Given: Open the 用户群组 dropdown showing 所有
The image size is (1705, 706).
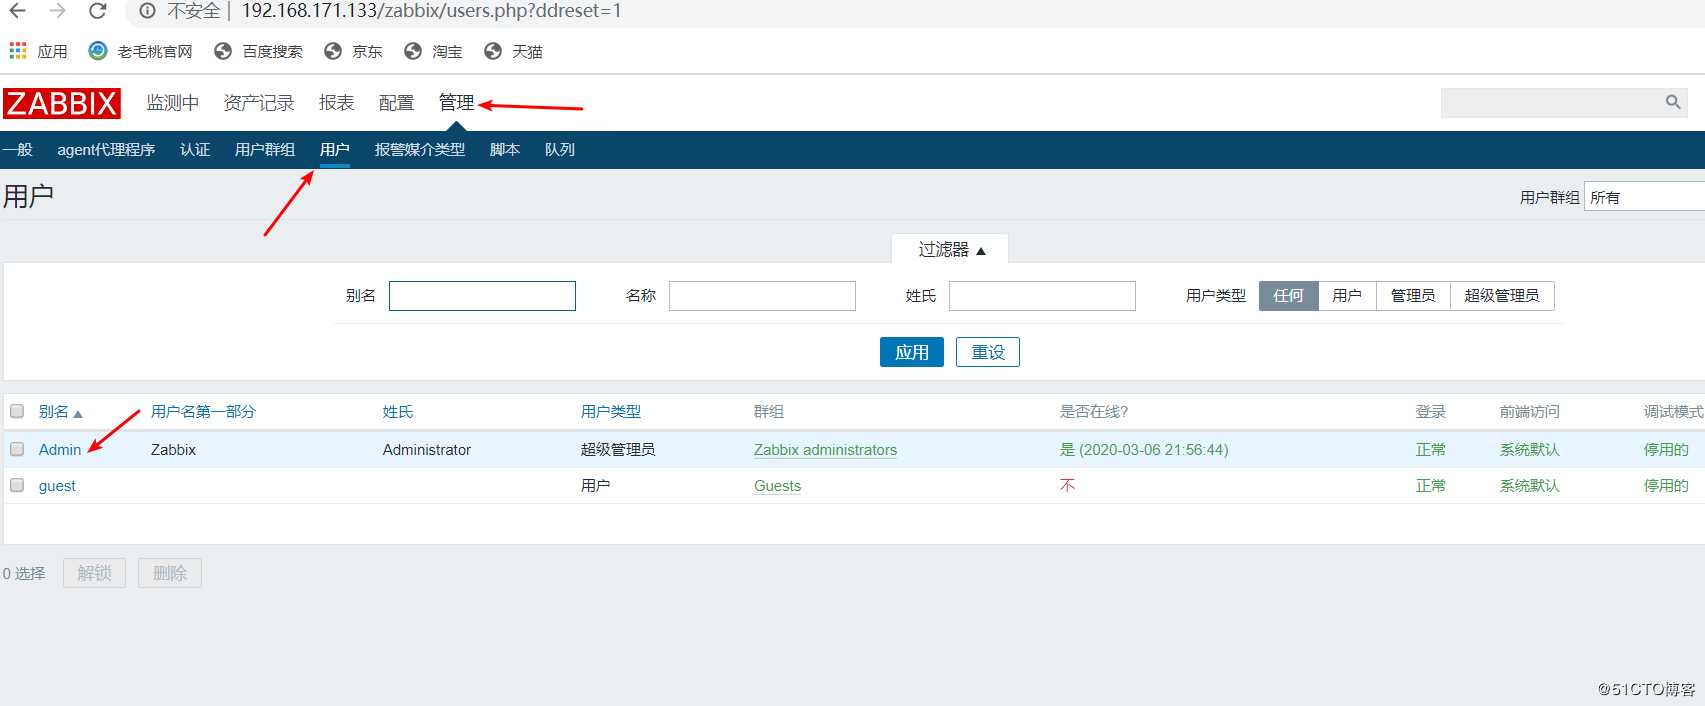Looking at the screenshot, I should (1644, 197).
